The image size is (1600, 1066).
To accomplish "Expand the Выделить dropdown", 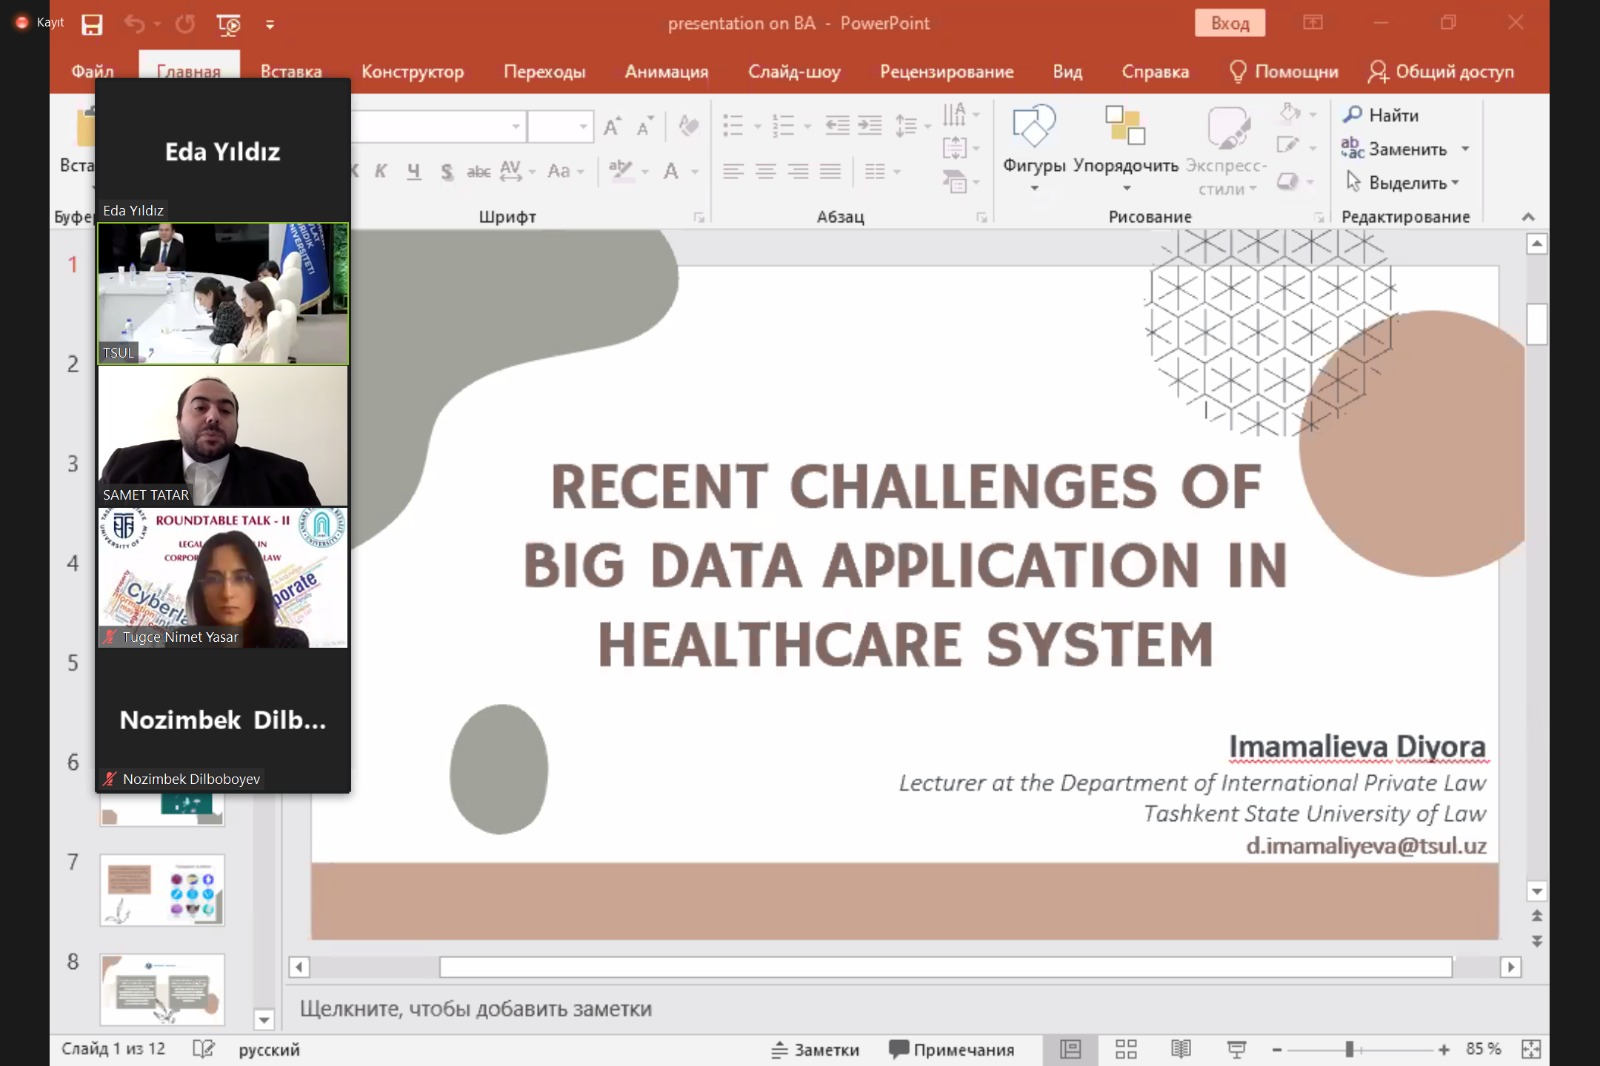I will (x=1455, y=183).
